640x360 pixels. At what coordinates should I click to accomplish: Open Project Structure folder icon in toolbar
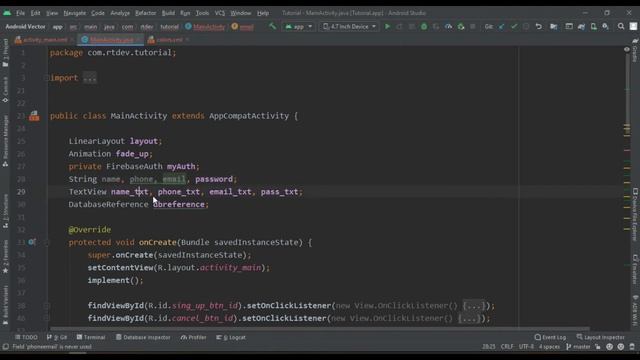553,27
